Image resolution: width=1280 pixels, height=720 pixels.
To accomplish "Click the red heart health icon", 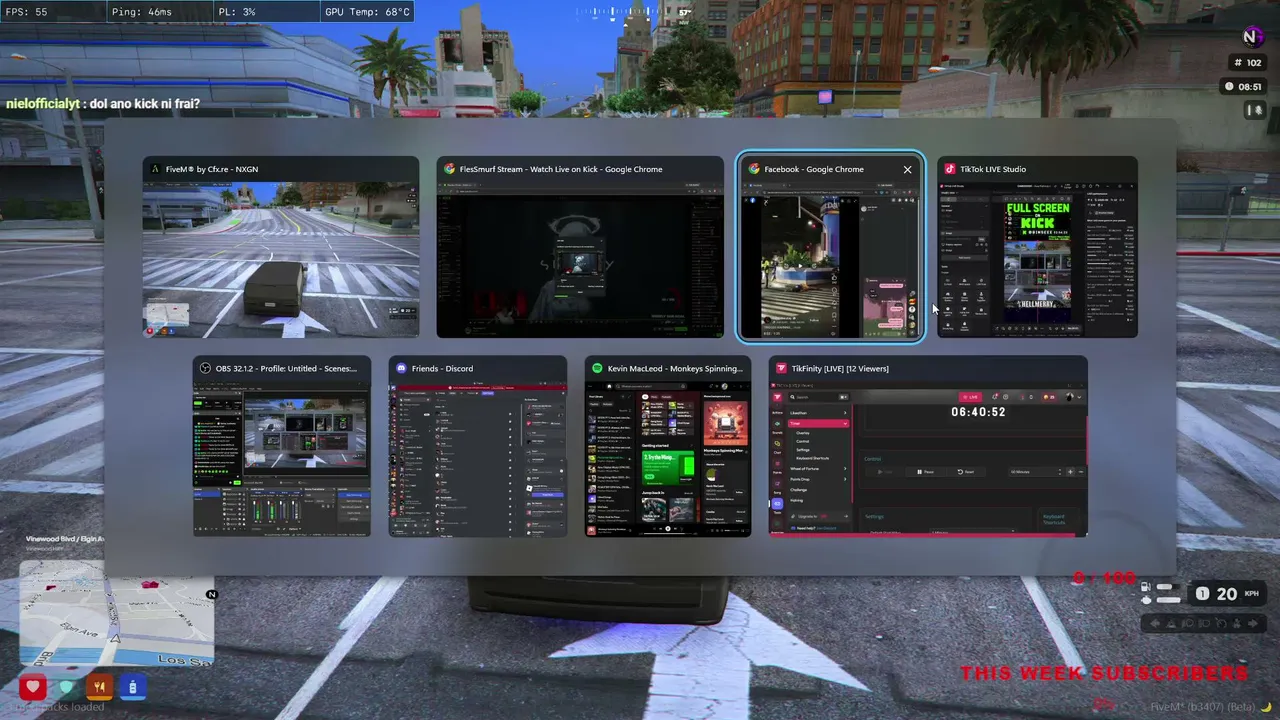I will 33,687.
